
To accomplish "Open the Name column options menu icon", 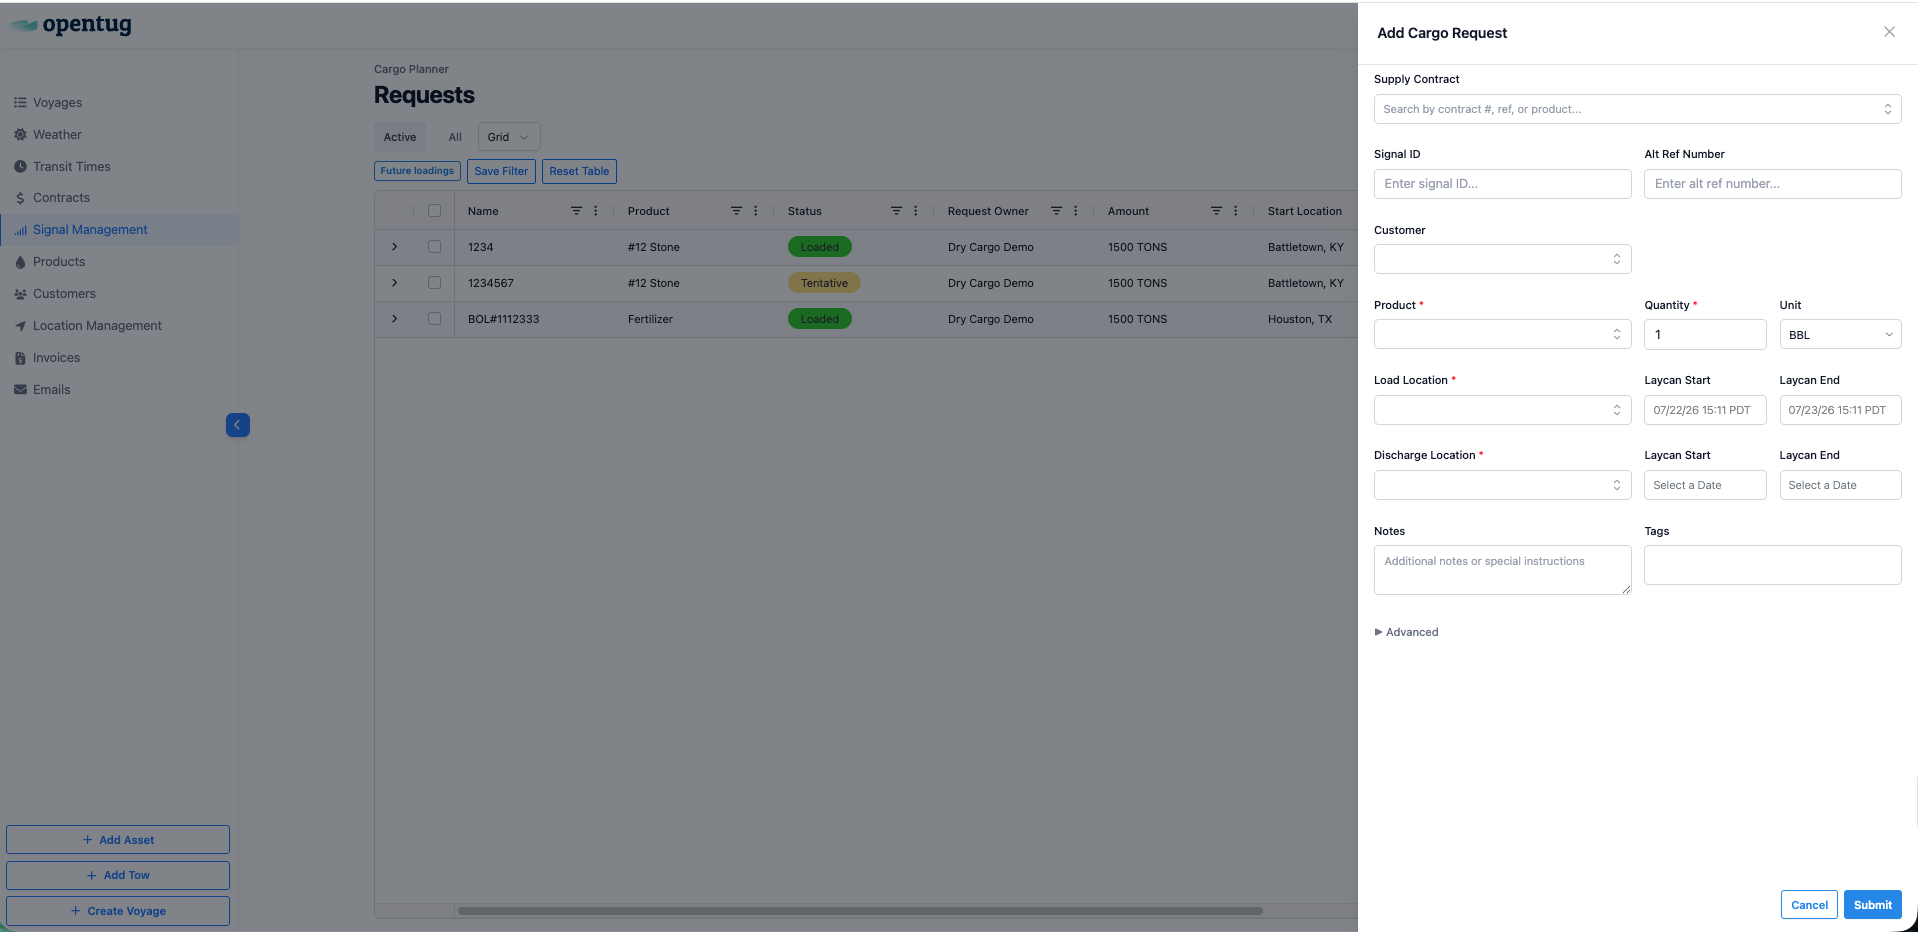I will 596,211.
